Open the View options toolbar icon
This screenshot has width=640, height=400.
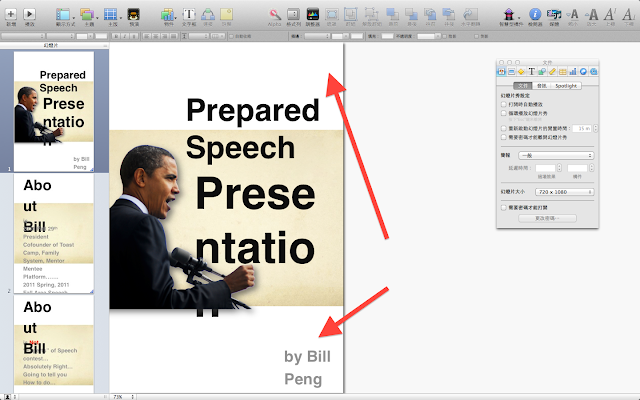click(x=63, y=15)
